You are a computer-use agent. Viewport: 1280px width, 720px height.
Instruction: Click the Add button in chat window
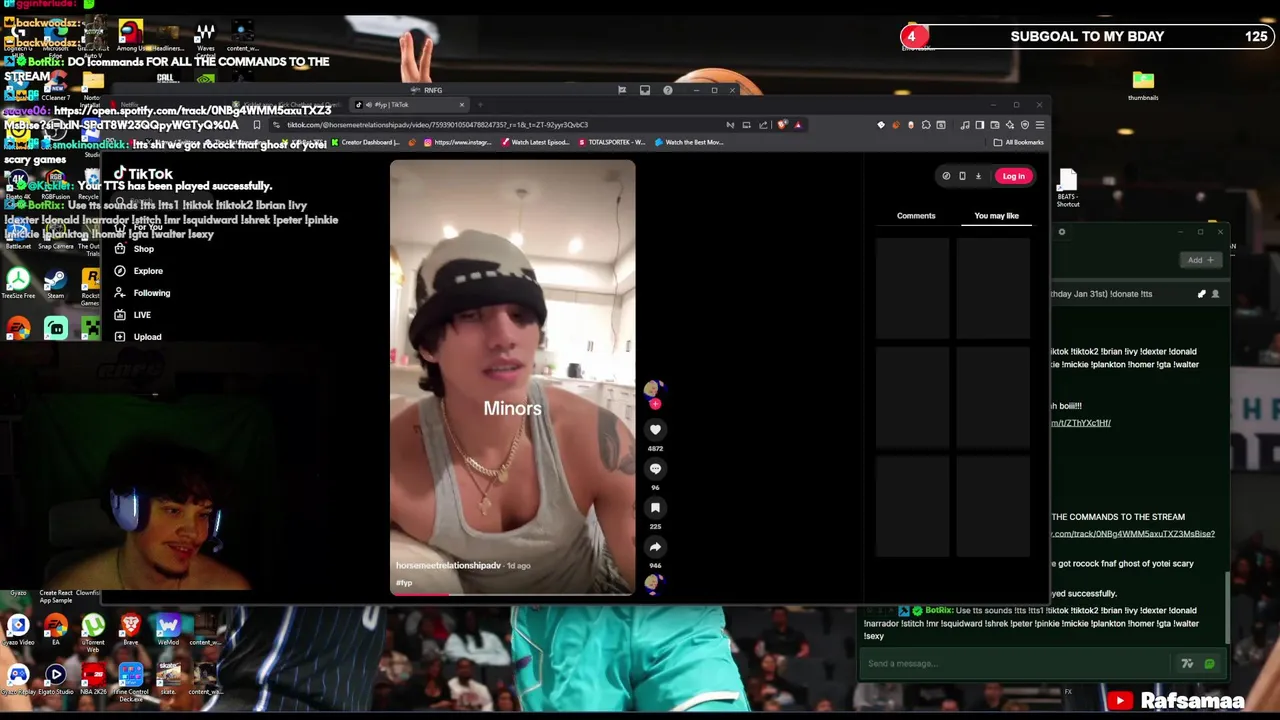tap(1200, 260)
